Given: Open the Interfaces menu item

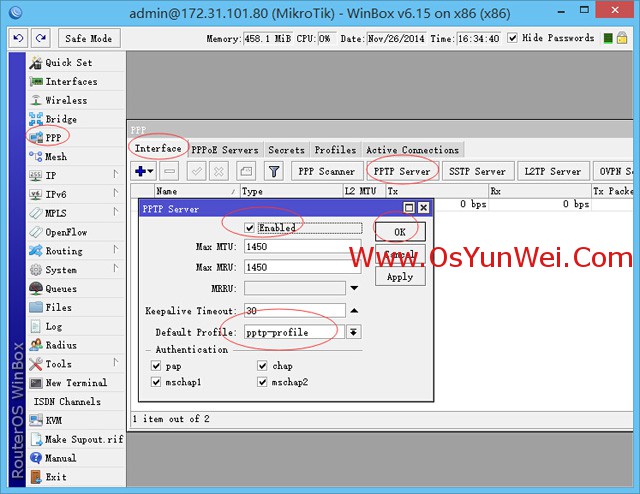Looking at the screenshot, I should pyautogui.click(x=76, y=81).
